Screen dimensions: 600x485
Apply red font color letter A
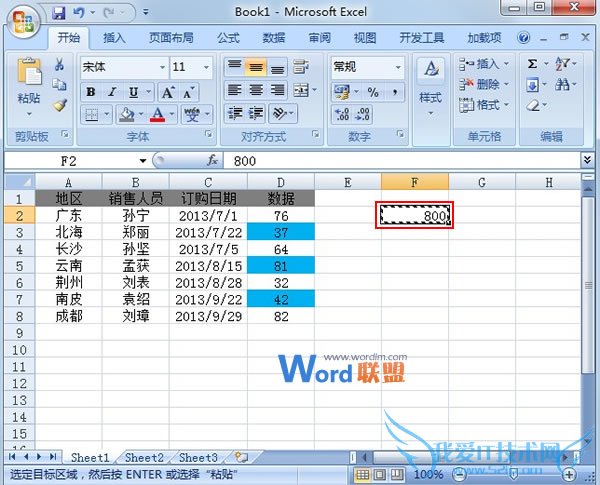pyautogui.click(x=158, y=114)
